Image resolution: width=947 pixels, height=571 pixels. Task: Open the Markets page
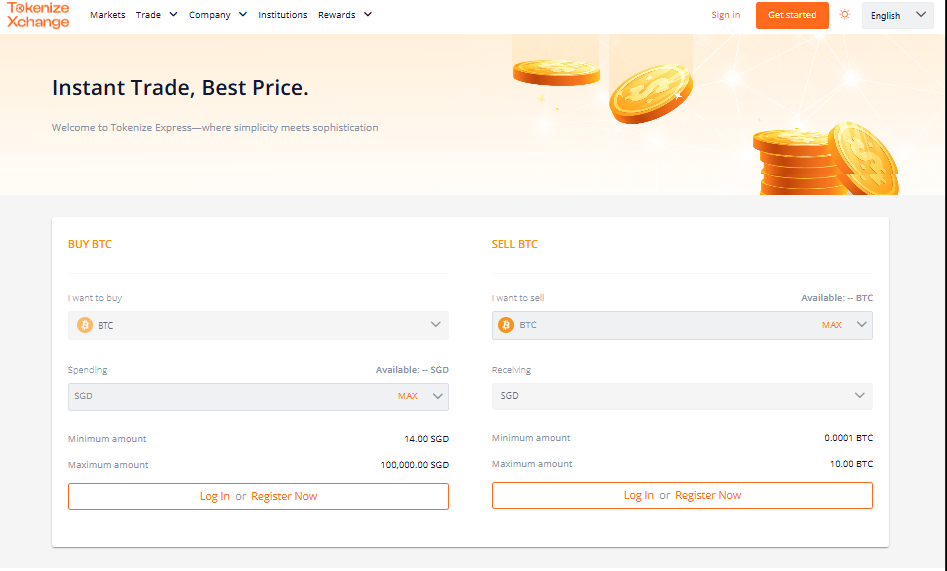tap(108, 15)
